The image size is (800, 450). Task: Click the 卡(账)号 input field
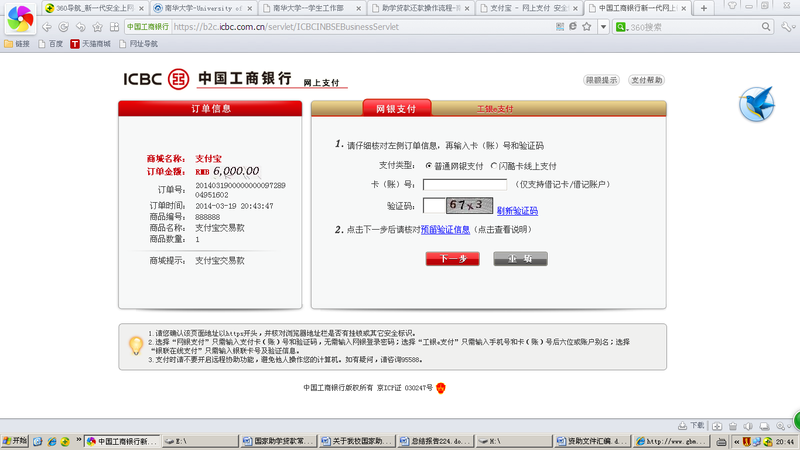click(x=465, y=184)
